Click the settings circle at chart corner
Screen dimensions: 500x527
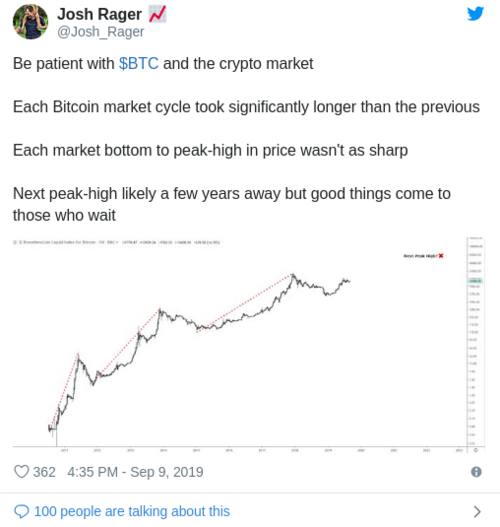click(x=476, y=450)
